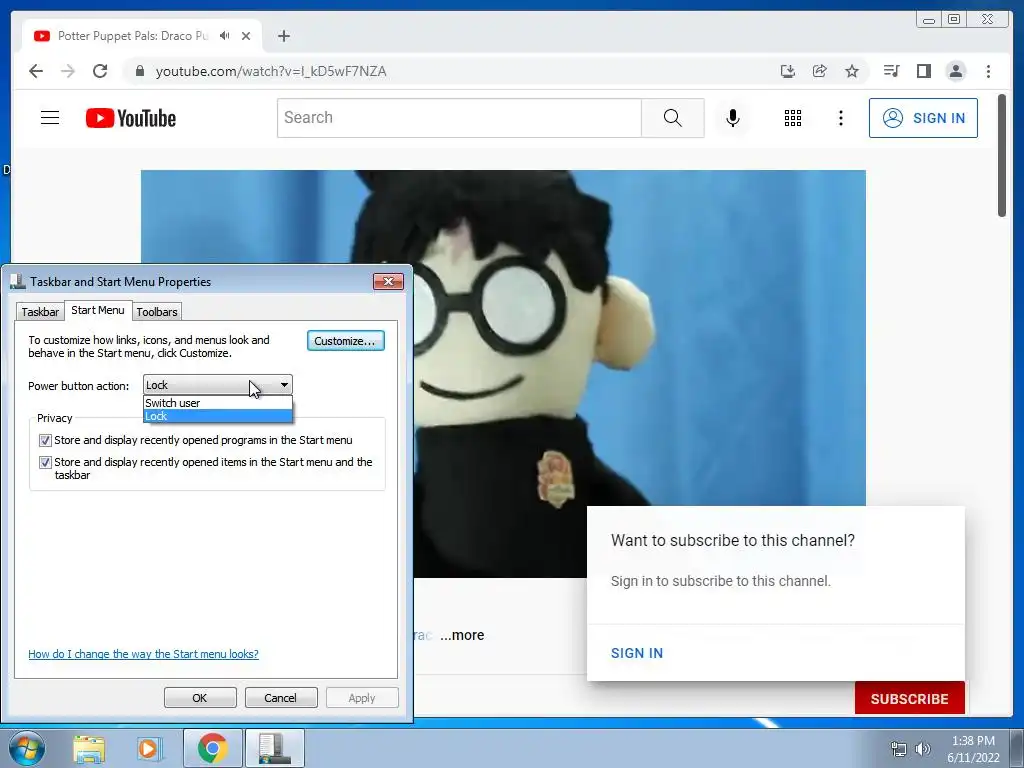Mute tab via speaker icon on tab

(225, 36)
